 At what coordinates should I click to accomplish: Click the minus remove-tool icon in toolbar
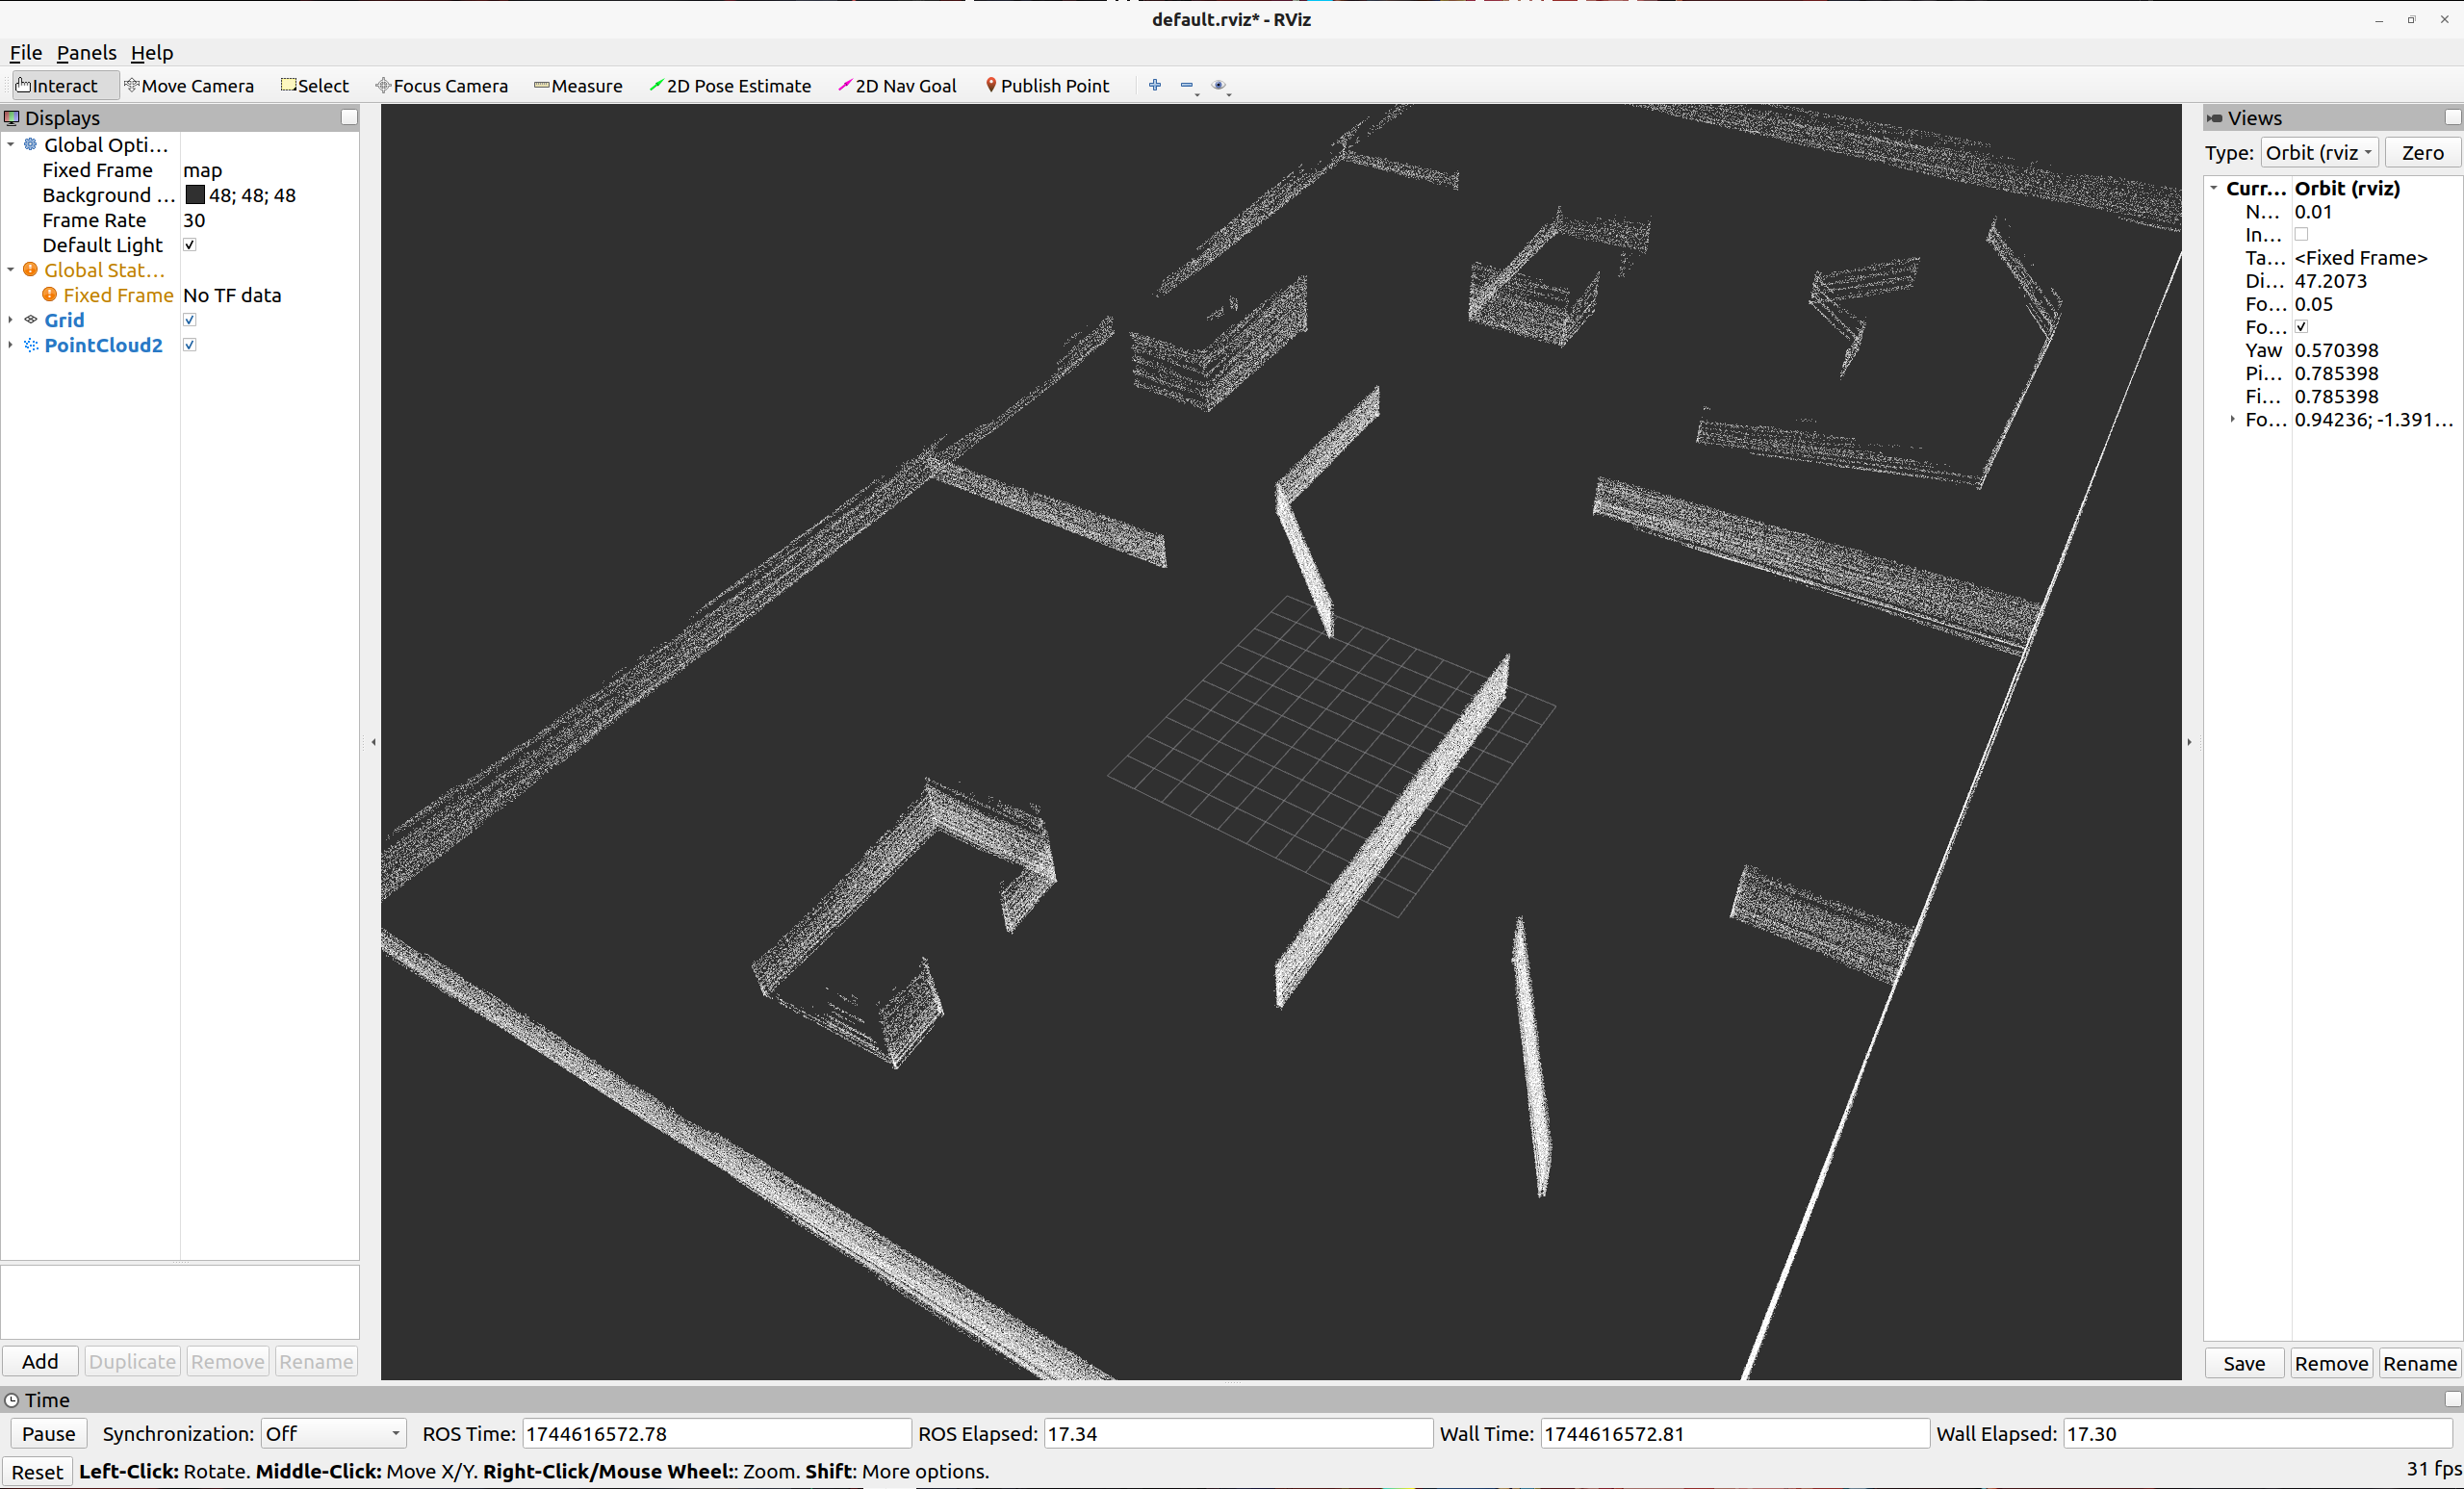pos(1186,86)
